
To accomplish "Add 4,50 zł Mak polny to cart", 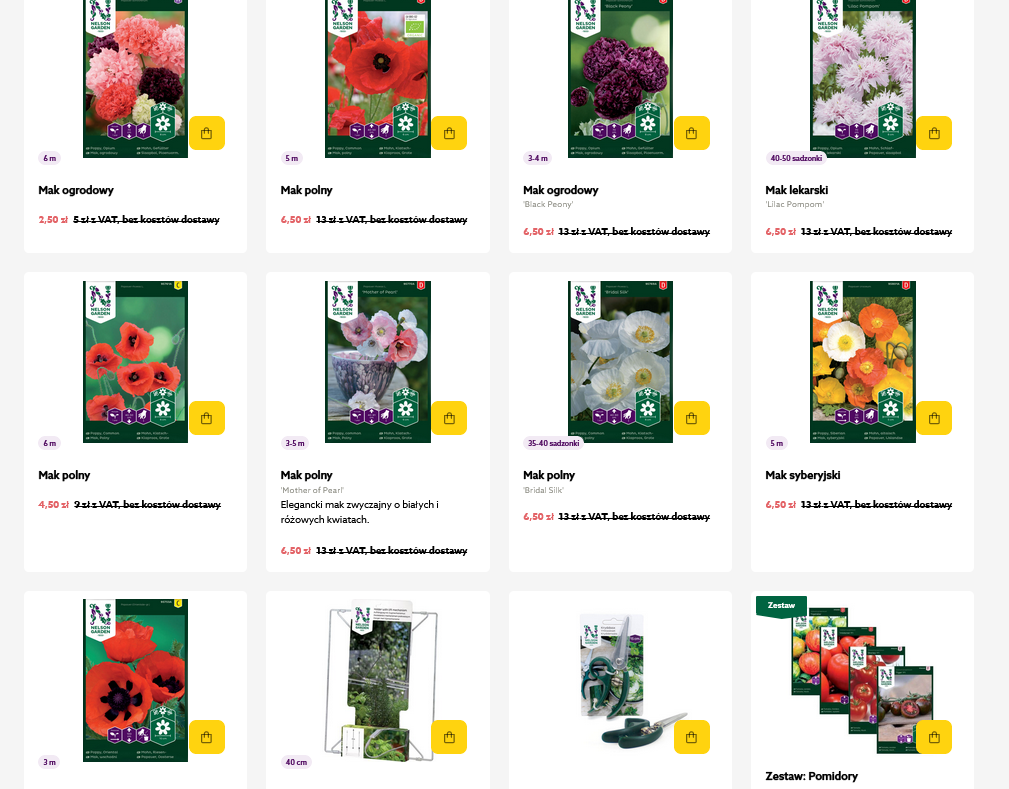I will 207,418.
